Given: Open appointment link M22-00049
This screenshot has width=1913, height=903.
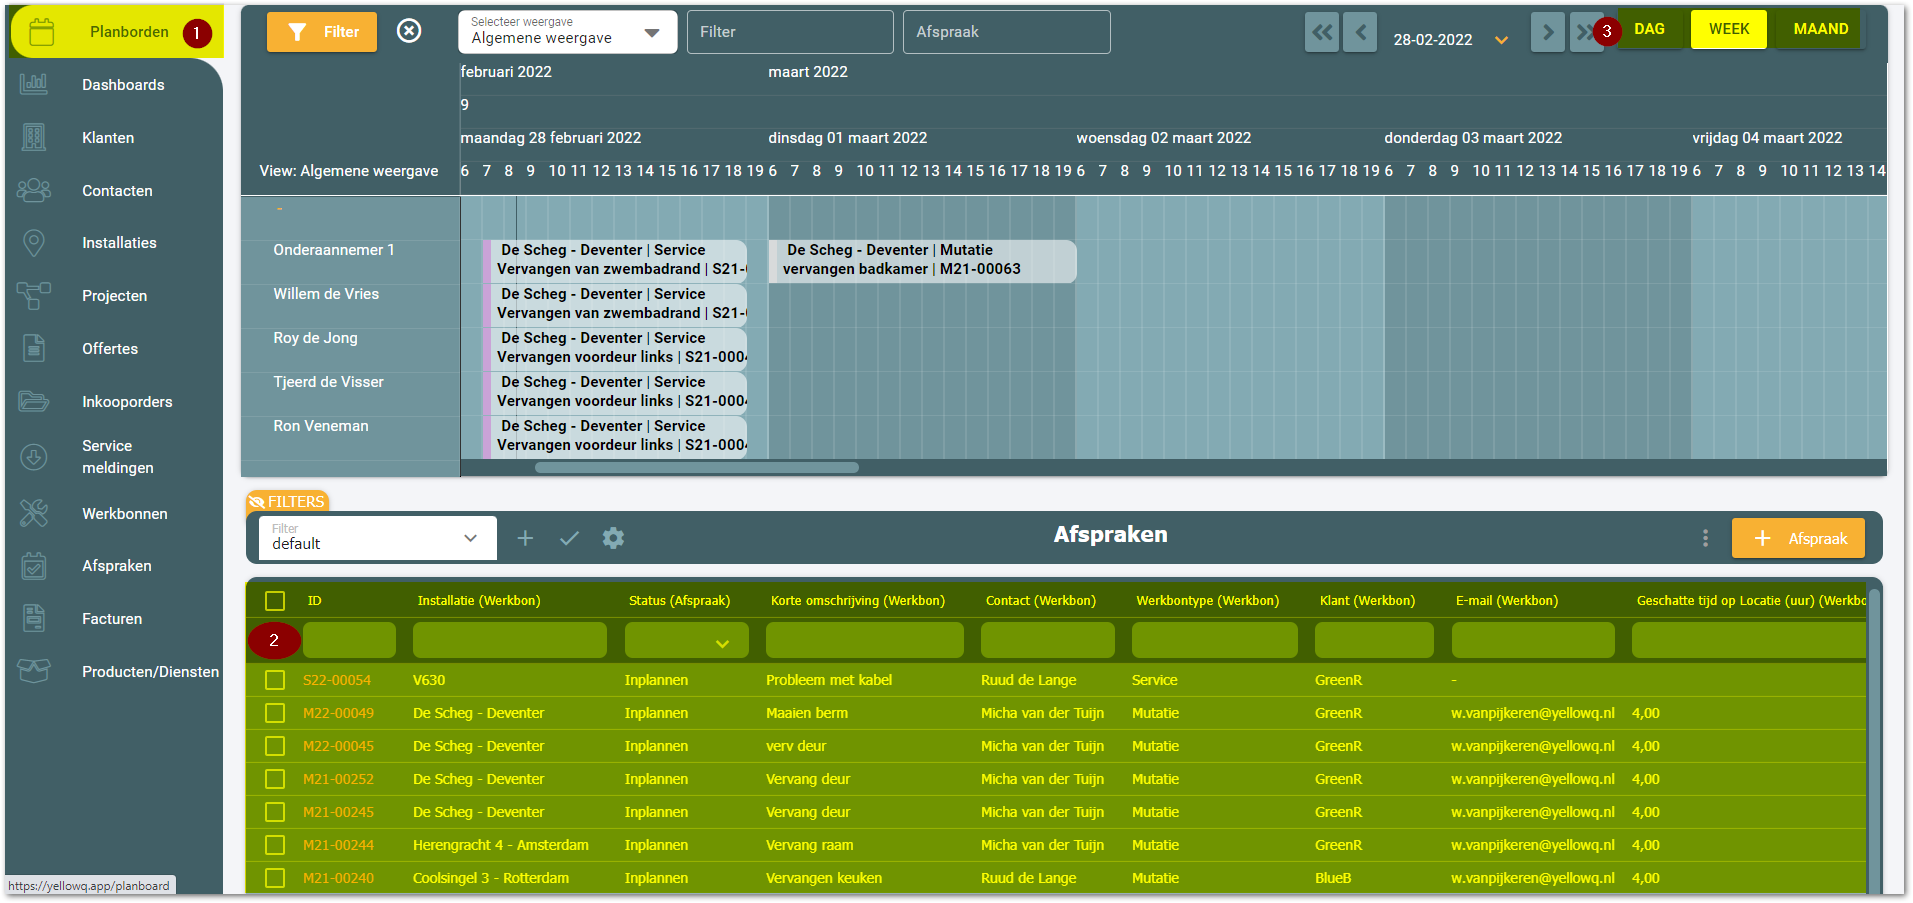Looking at the screenshot, I should [x=339, y=713].
